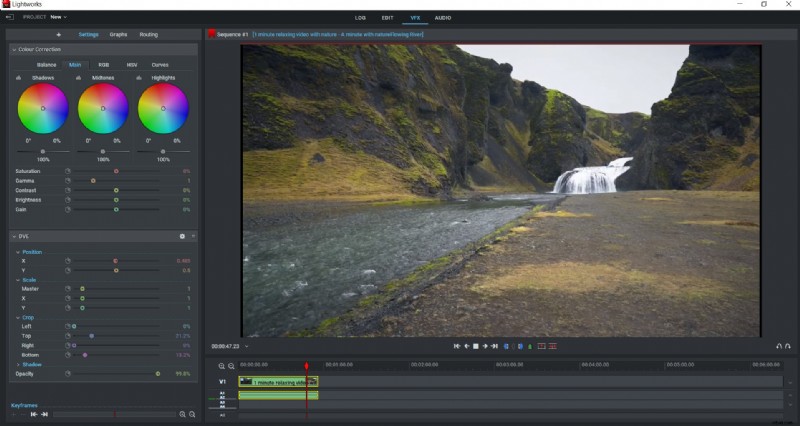
Task: Open the Graphs panel
Action: (x=118, y=34)
